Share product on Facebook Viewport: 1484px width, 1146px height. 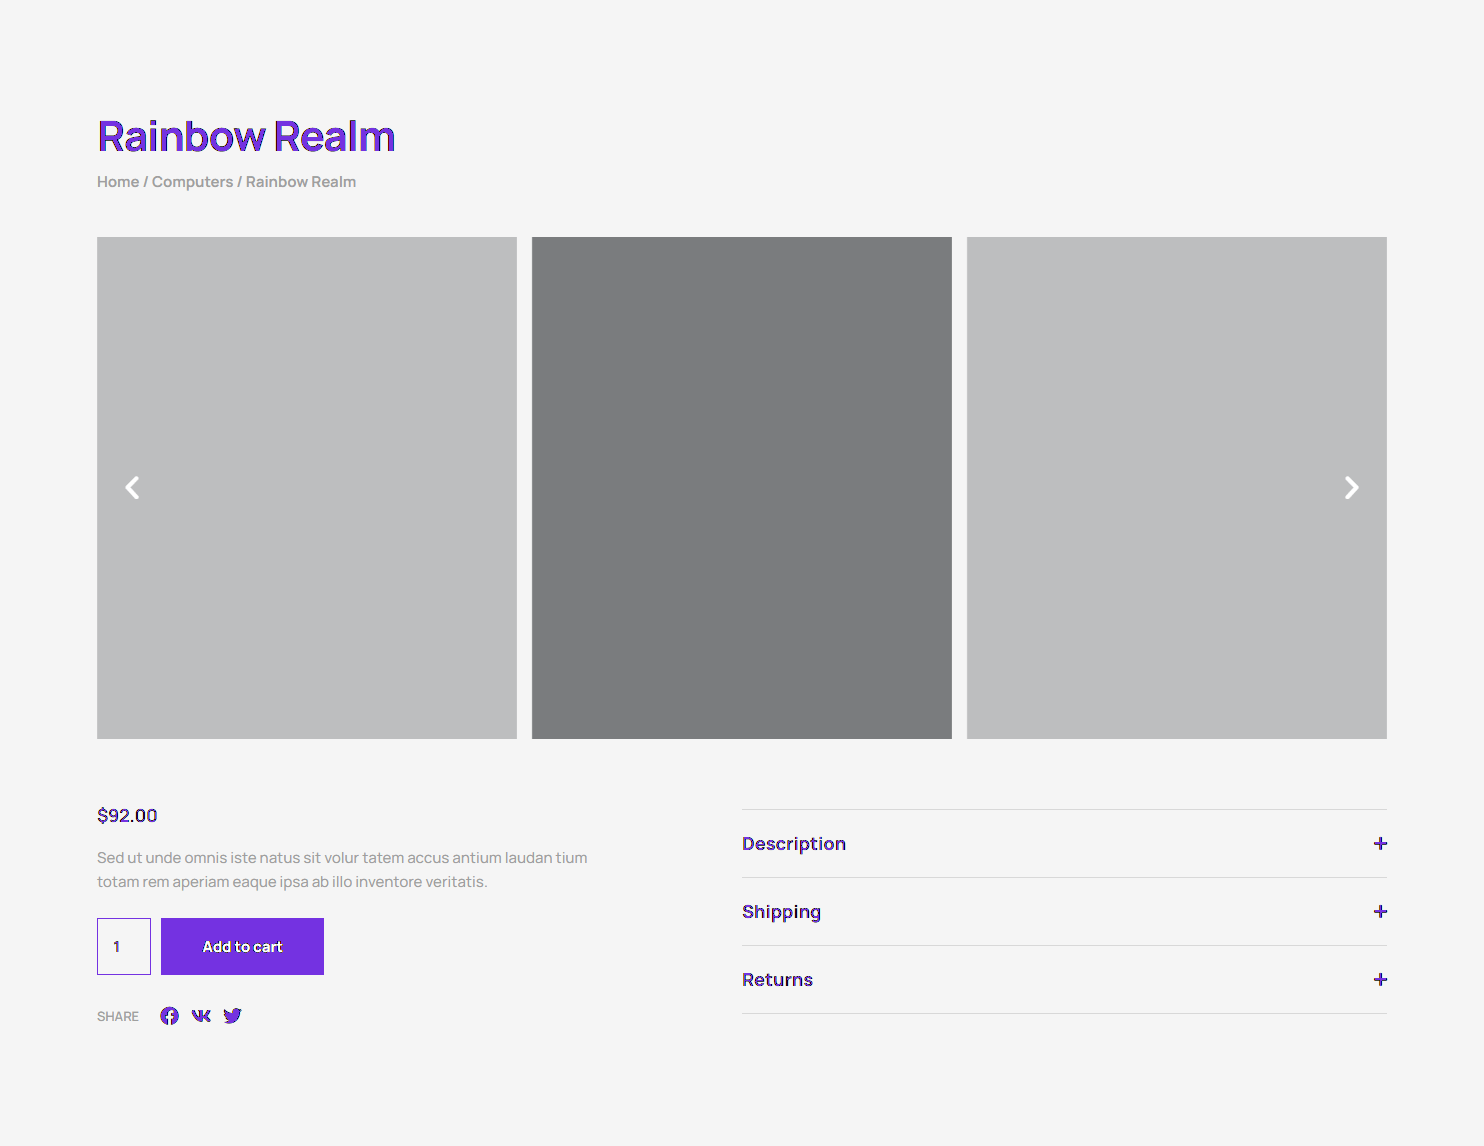click(x=170, y=1016)
